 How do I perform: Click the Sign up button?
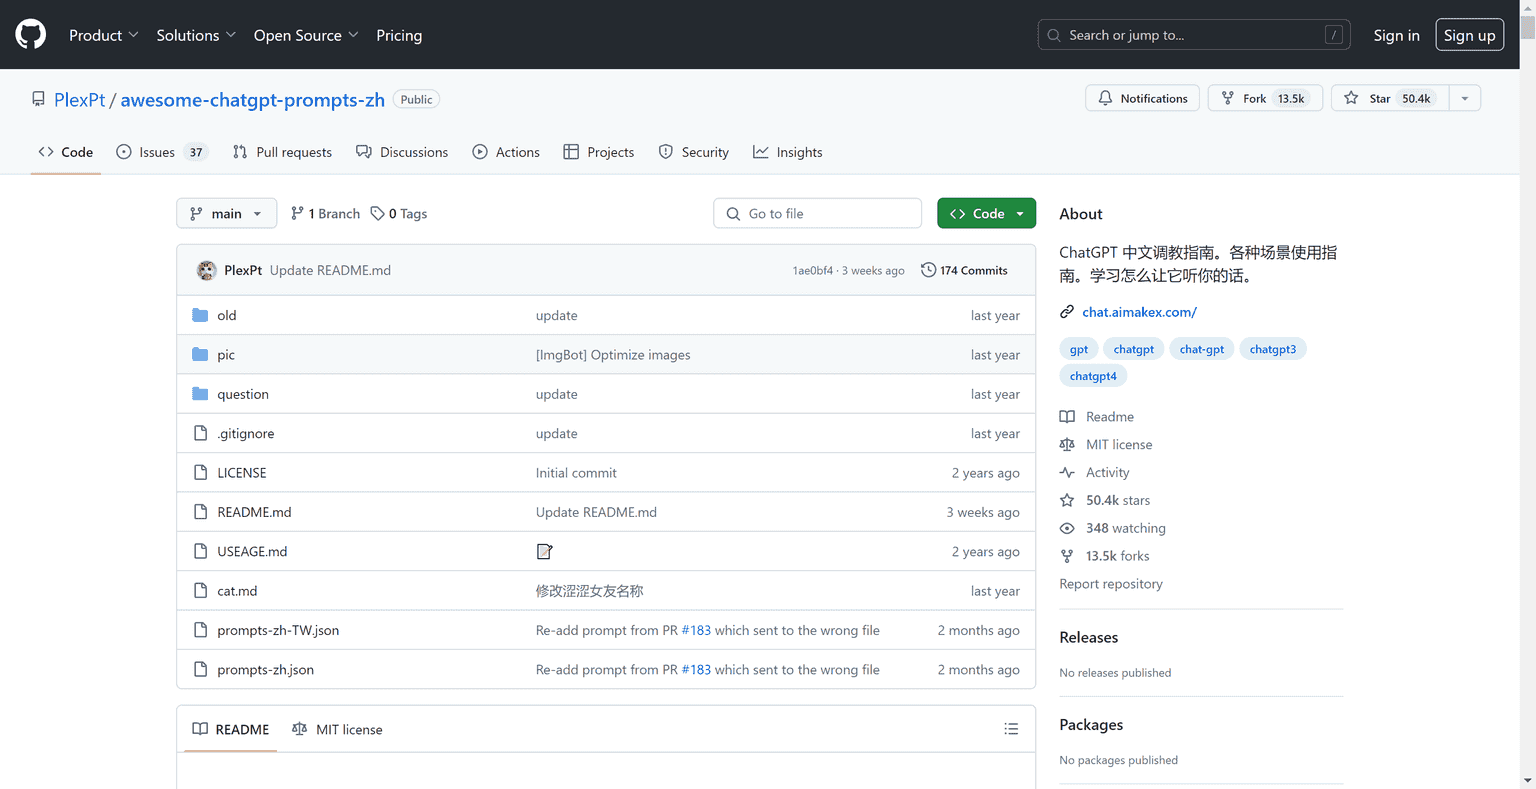pos(1469,35)
